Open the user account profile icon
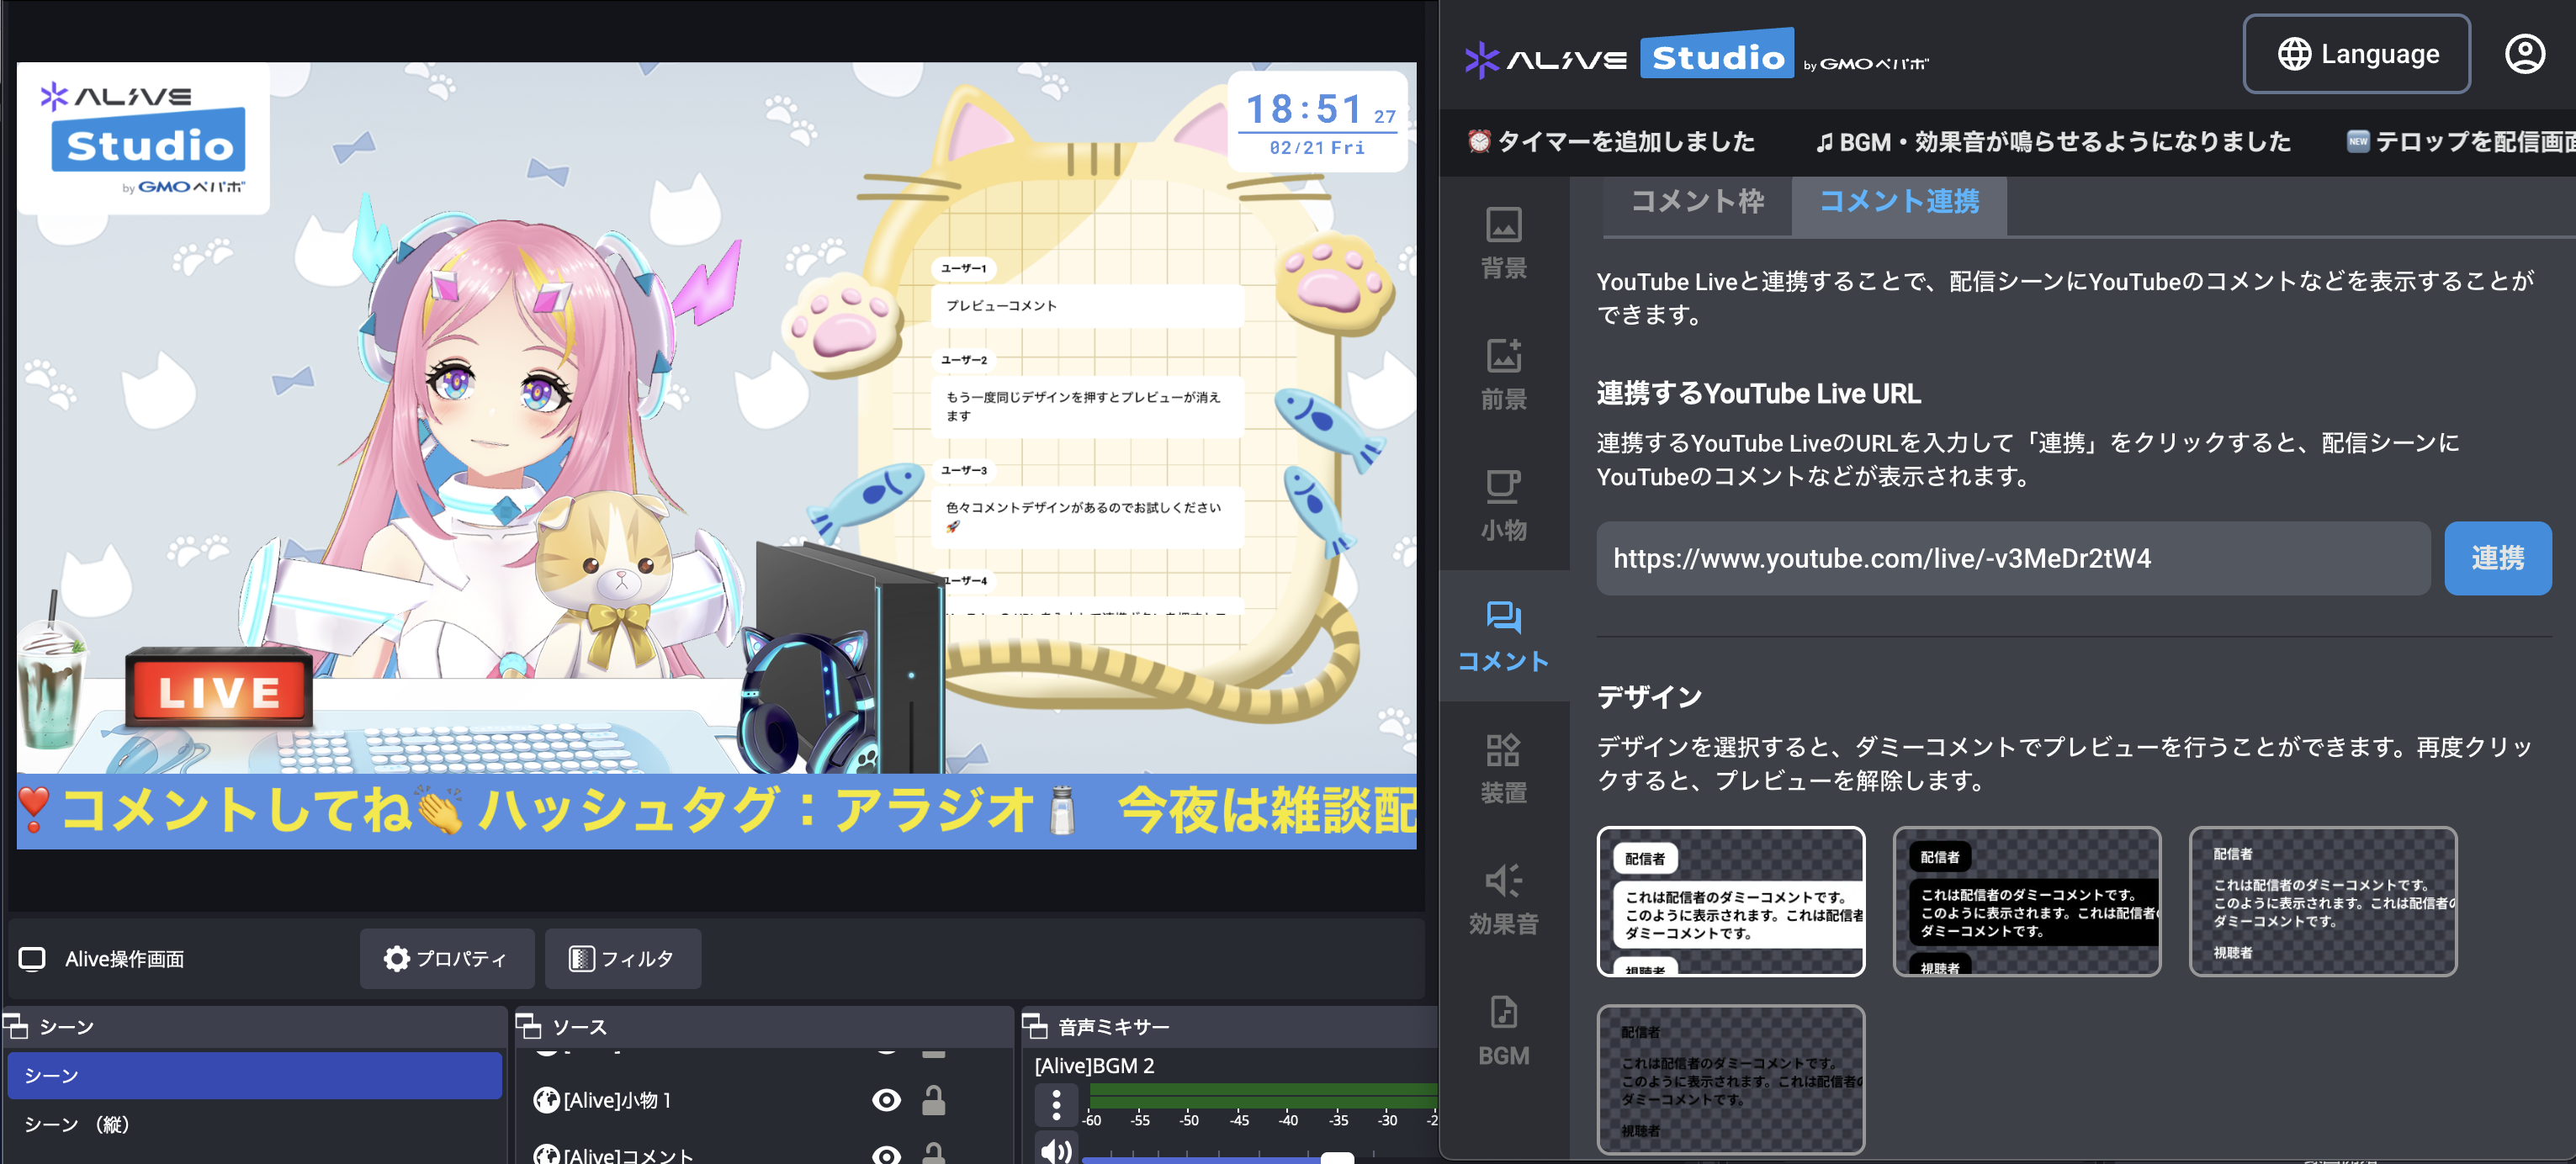 click(2524, 54)
